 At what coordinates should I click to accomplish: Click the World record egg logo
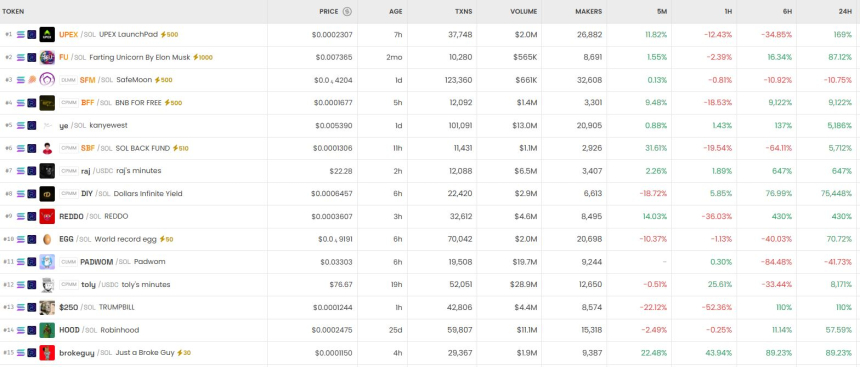click(x=47, y=239)
